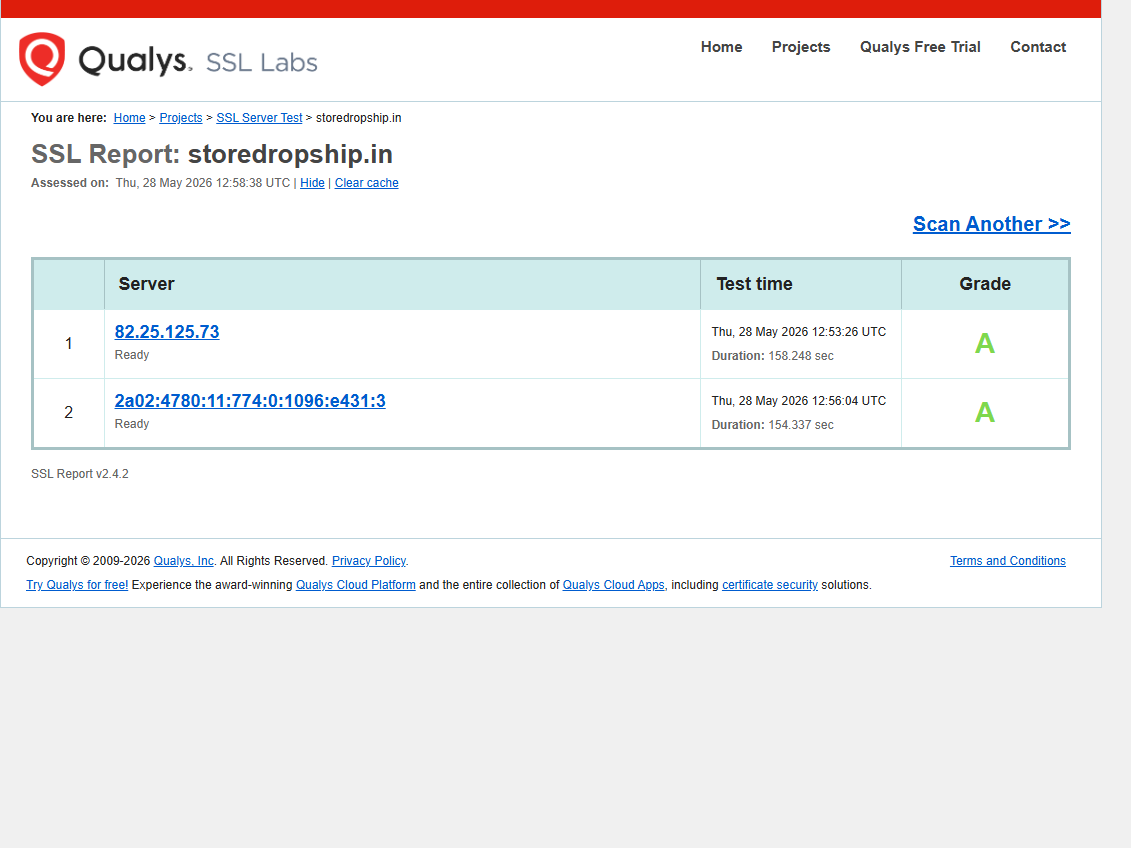This screenshot has width=1131, height=848.
Task: Click row number 2 cell
Action: 69,413
